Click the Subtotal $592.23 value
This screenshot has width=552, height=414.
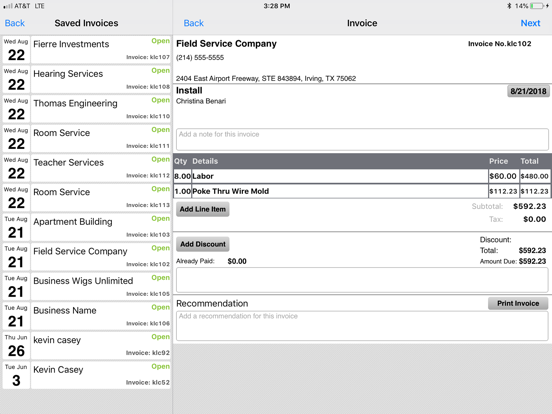click(x=529, y=206)
